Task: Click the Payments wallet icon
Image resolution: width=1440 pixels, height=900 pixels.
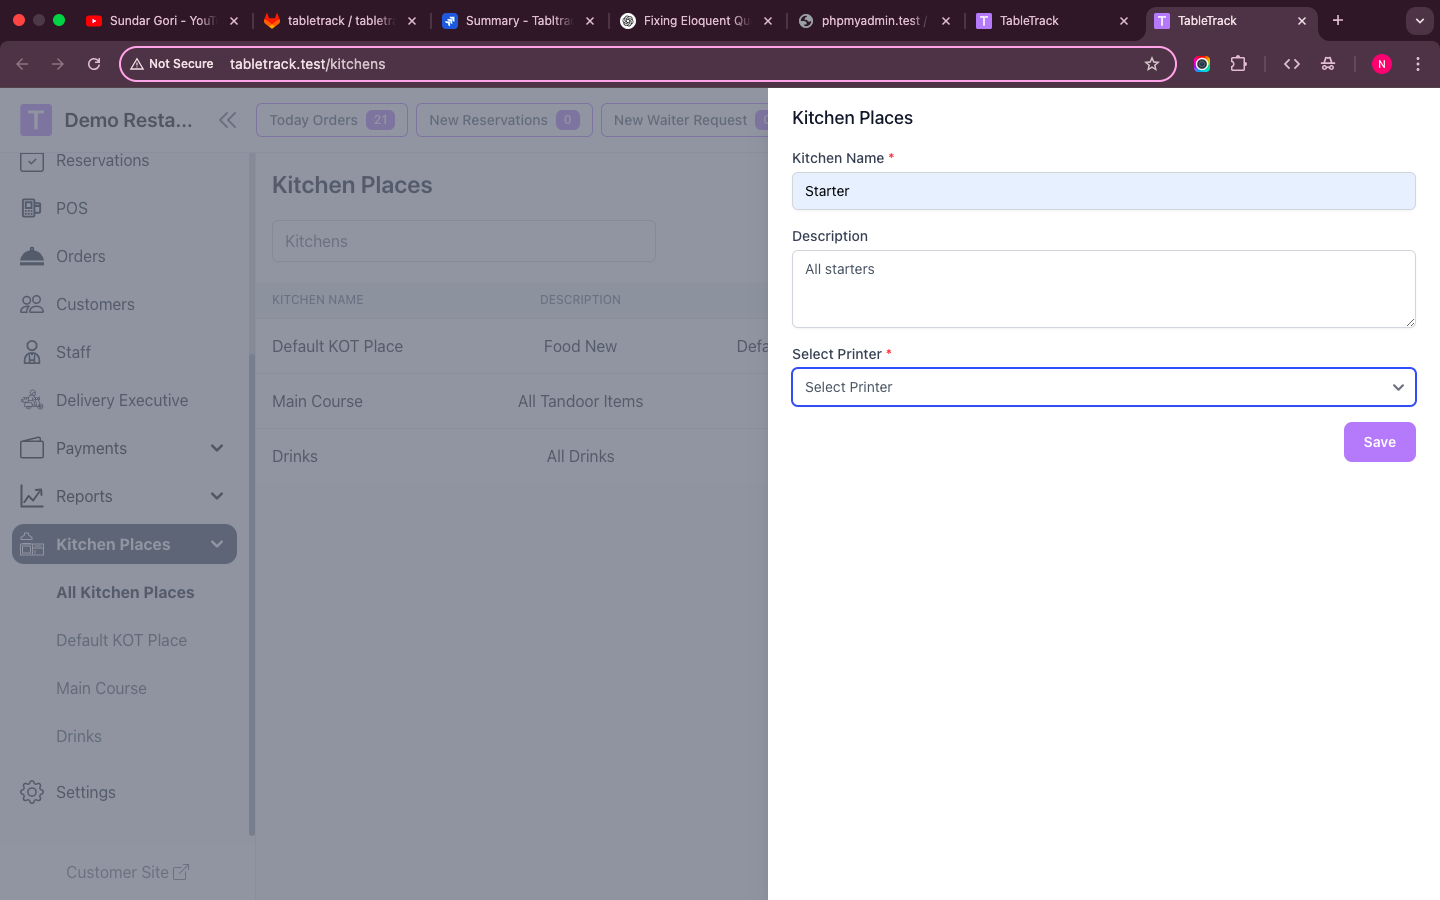Action: [x=31, y=448]
